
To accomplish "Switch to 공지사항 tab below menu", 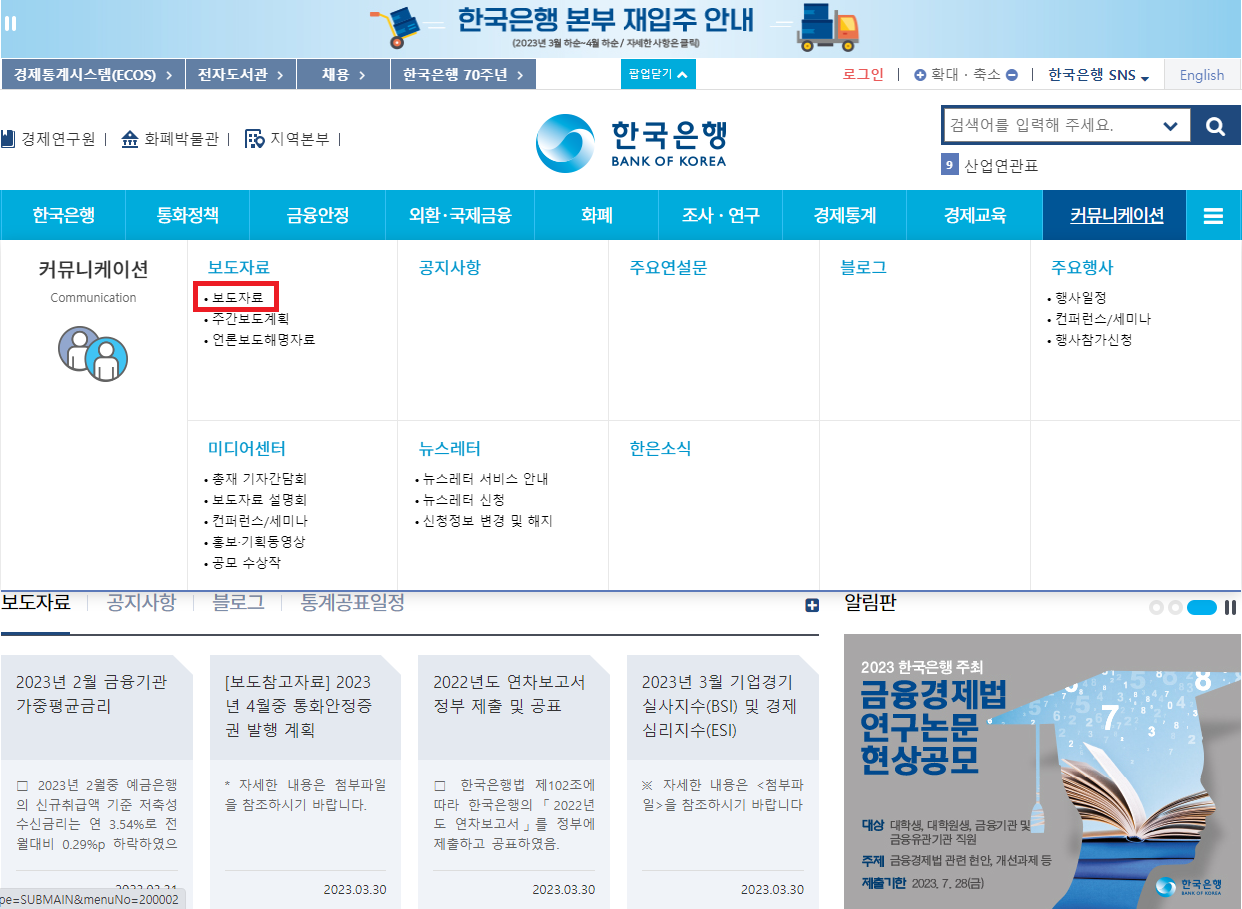I will click(x=141, y=603).
